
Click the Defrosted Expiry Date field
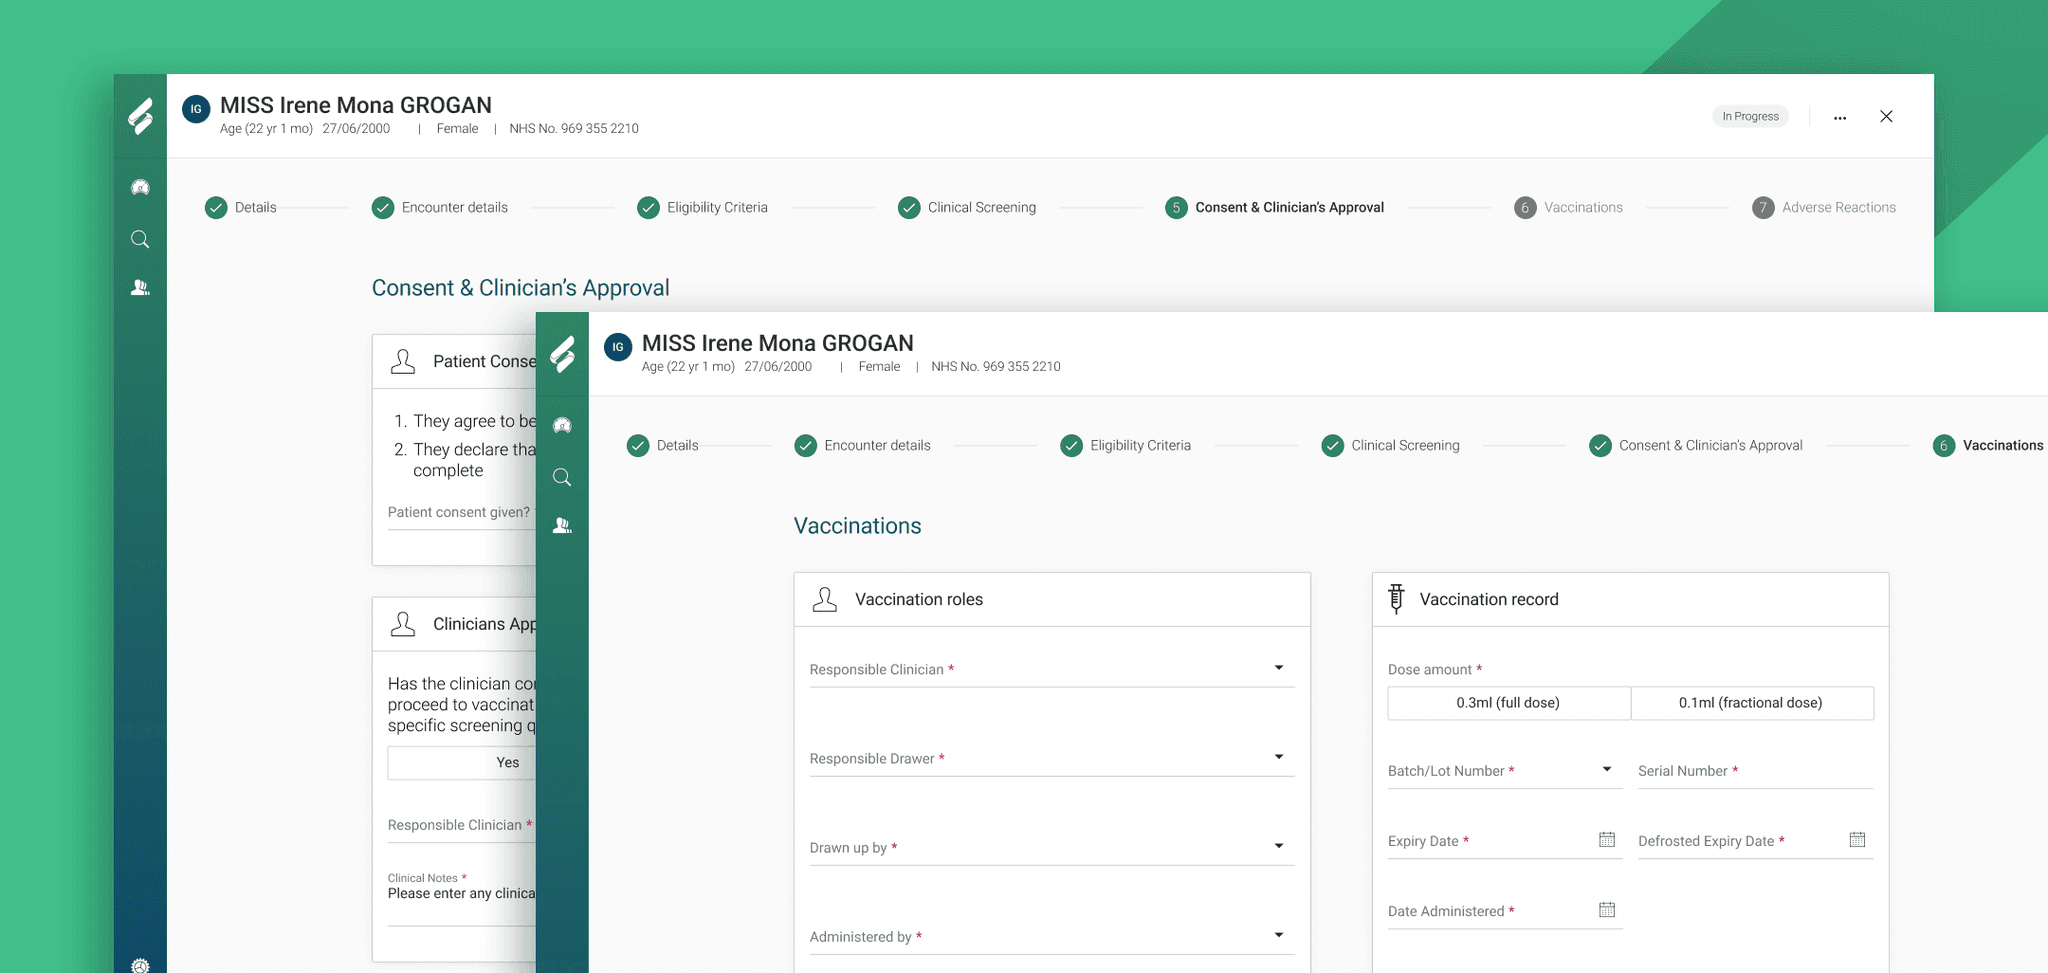coord(1756,841)
